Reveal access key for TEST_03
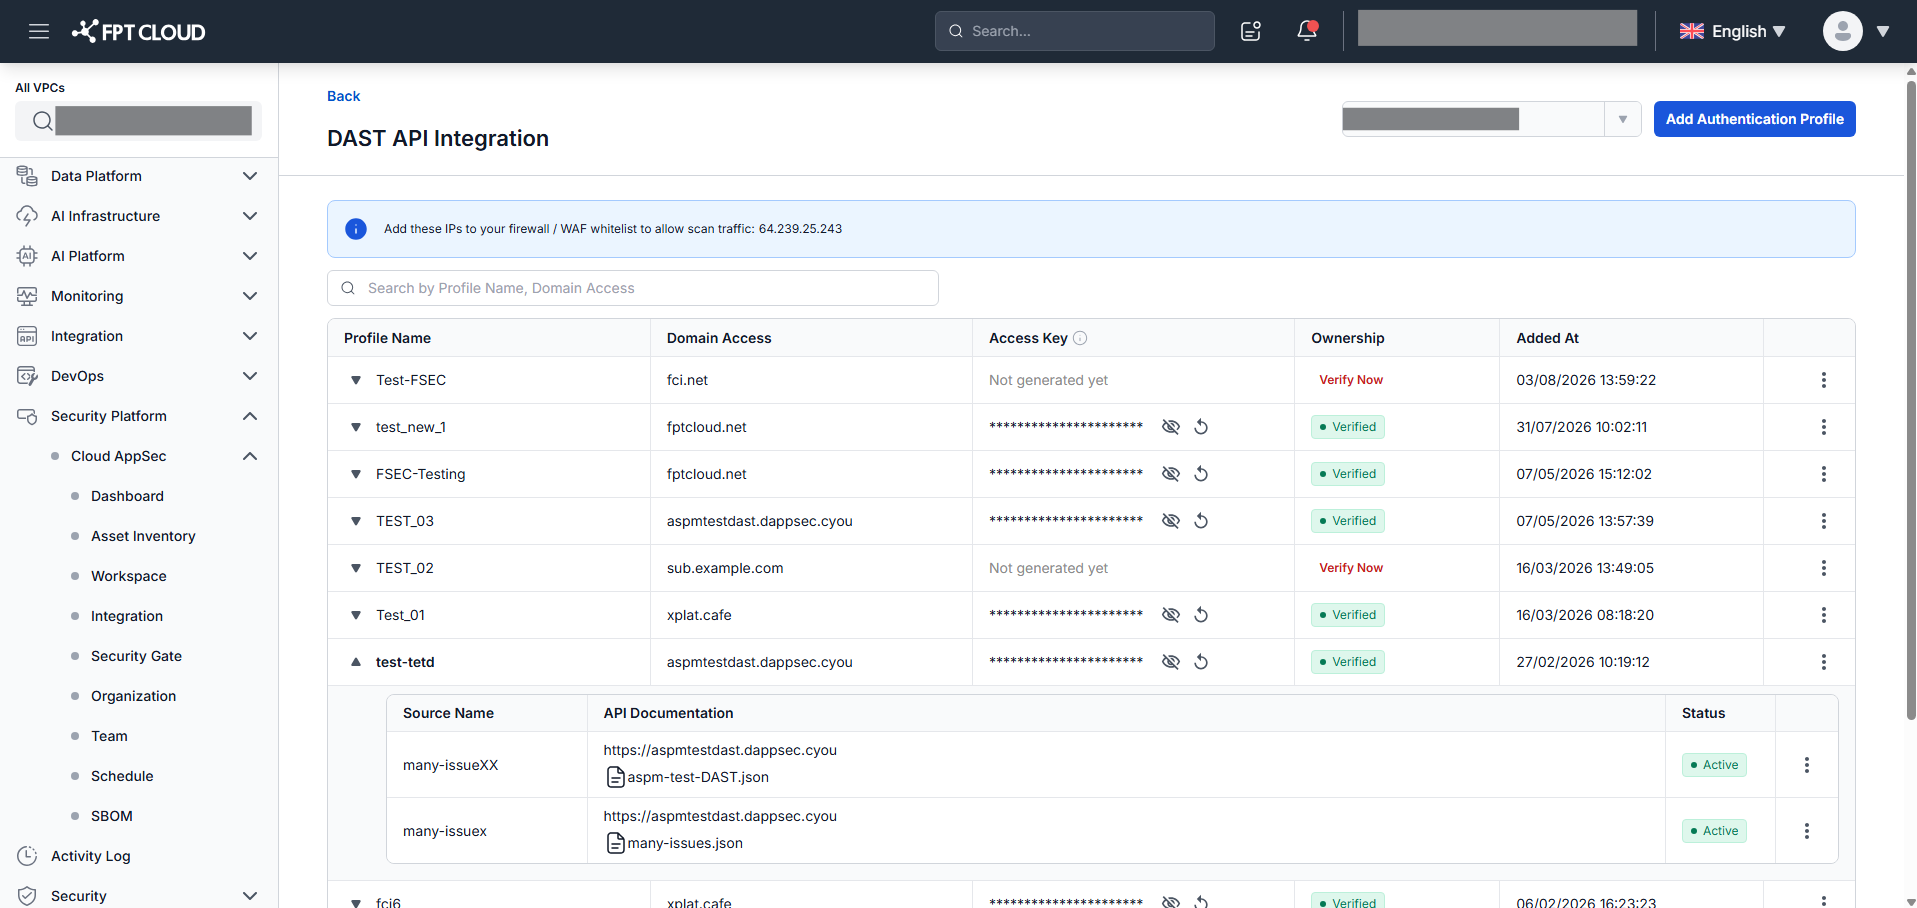 coord(1171,521)
